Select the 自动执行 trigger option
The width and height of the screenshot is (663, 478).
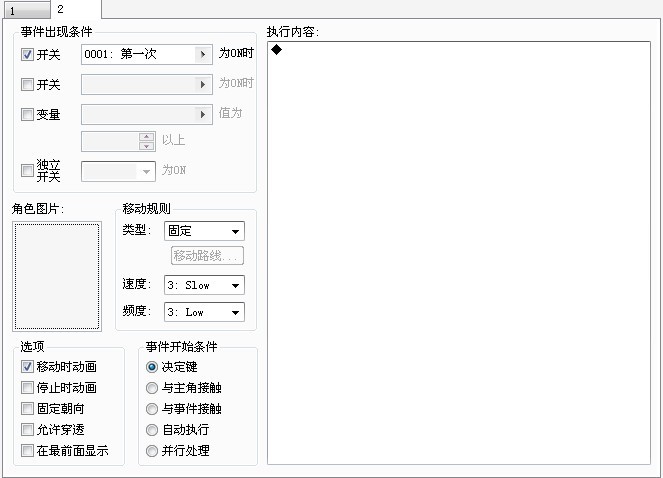point(152,430)
